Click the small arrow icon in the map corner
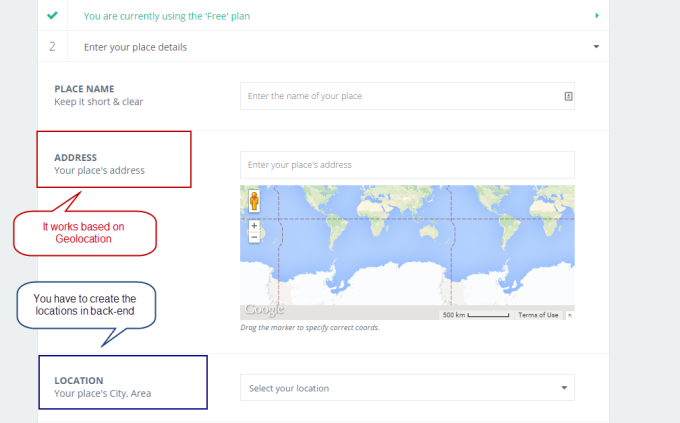 [x=569, y=315]
